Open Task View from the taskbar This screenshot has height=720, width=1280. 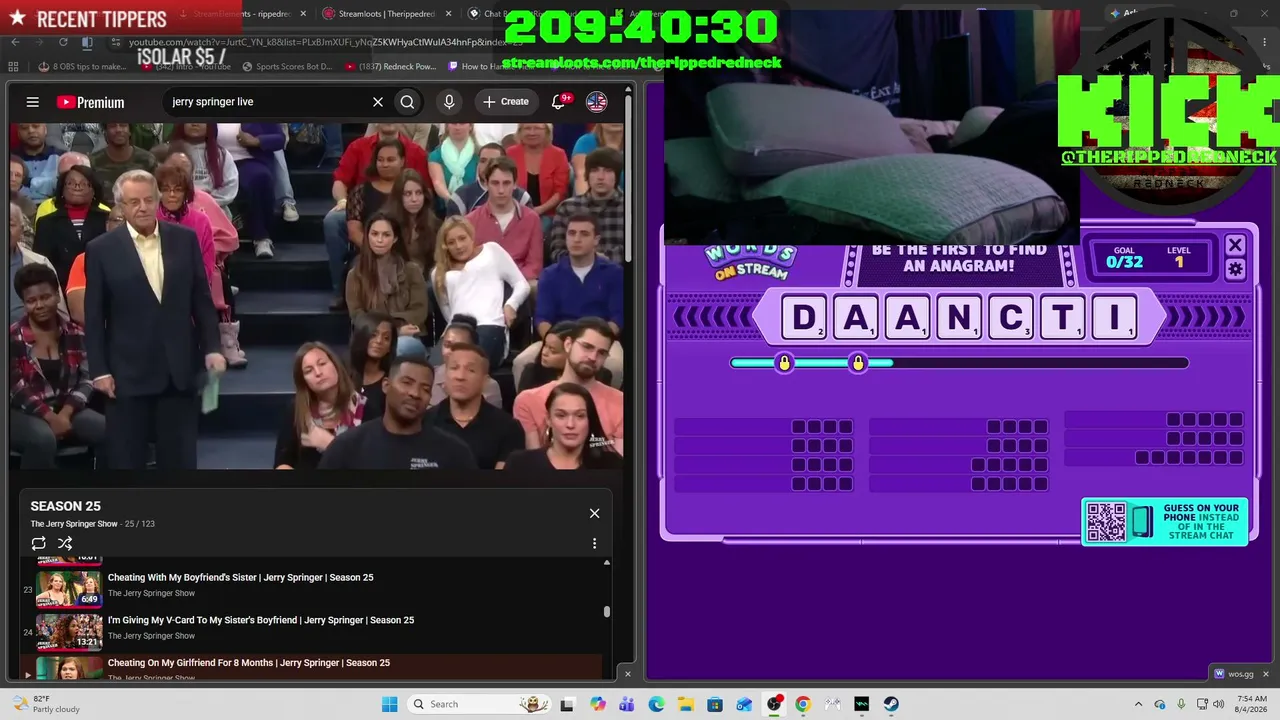tap(567, 704)
